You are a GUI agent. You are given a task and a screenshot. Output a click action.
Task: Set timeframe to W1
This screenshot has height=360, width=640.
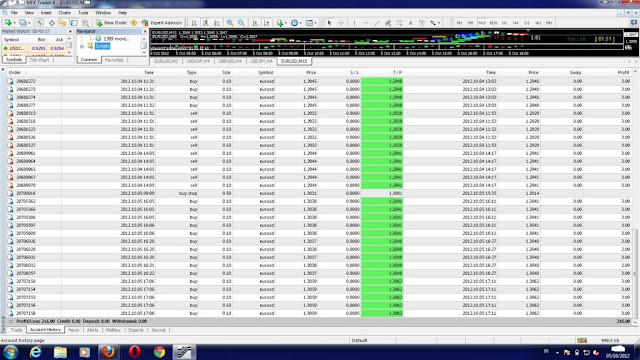pos(538,23)
